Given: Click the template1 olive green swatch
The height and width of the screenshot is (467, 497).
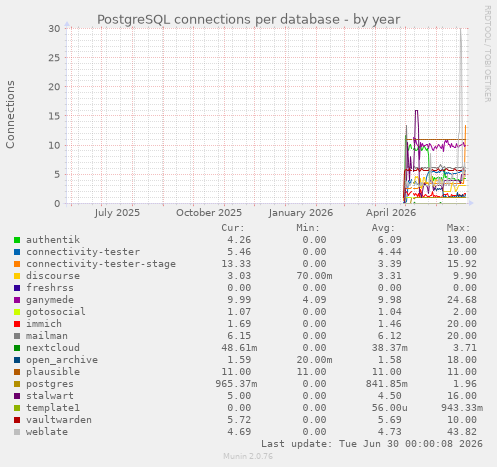Looking at the screenshot, I should 17,408.
